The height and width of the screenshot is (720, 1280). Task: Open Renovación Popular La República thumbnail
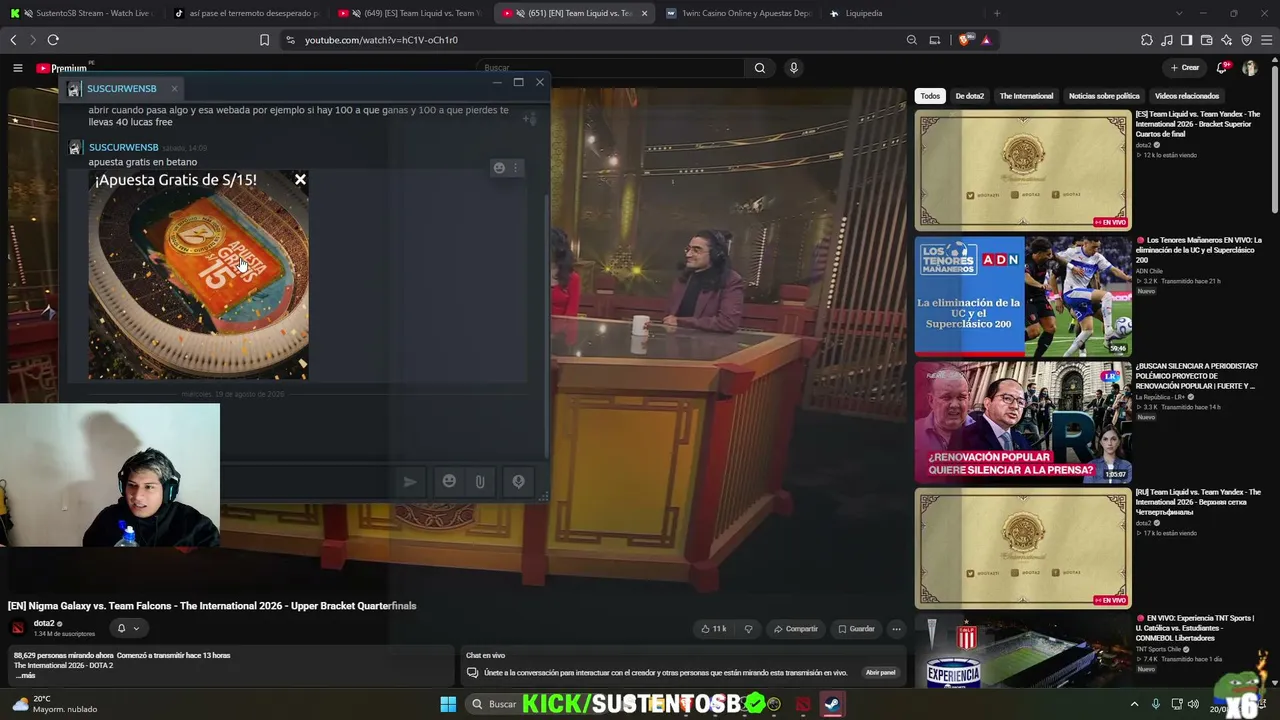pyautogui.click(x=1023, y=422)
